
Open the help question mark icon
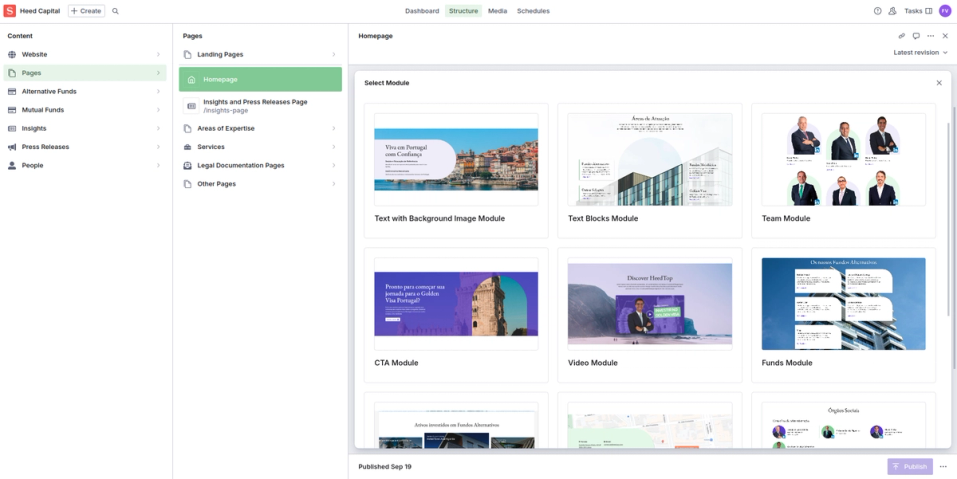(x=878, y=11)
